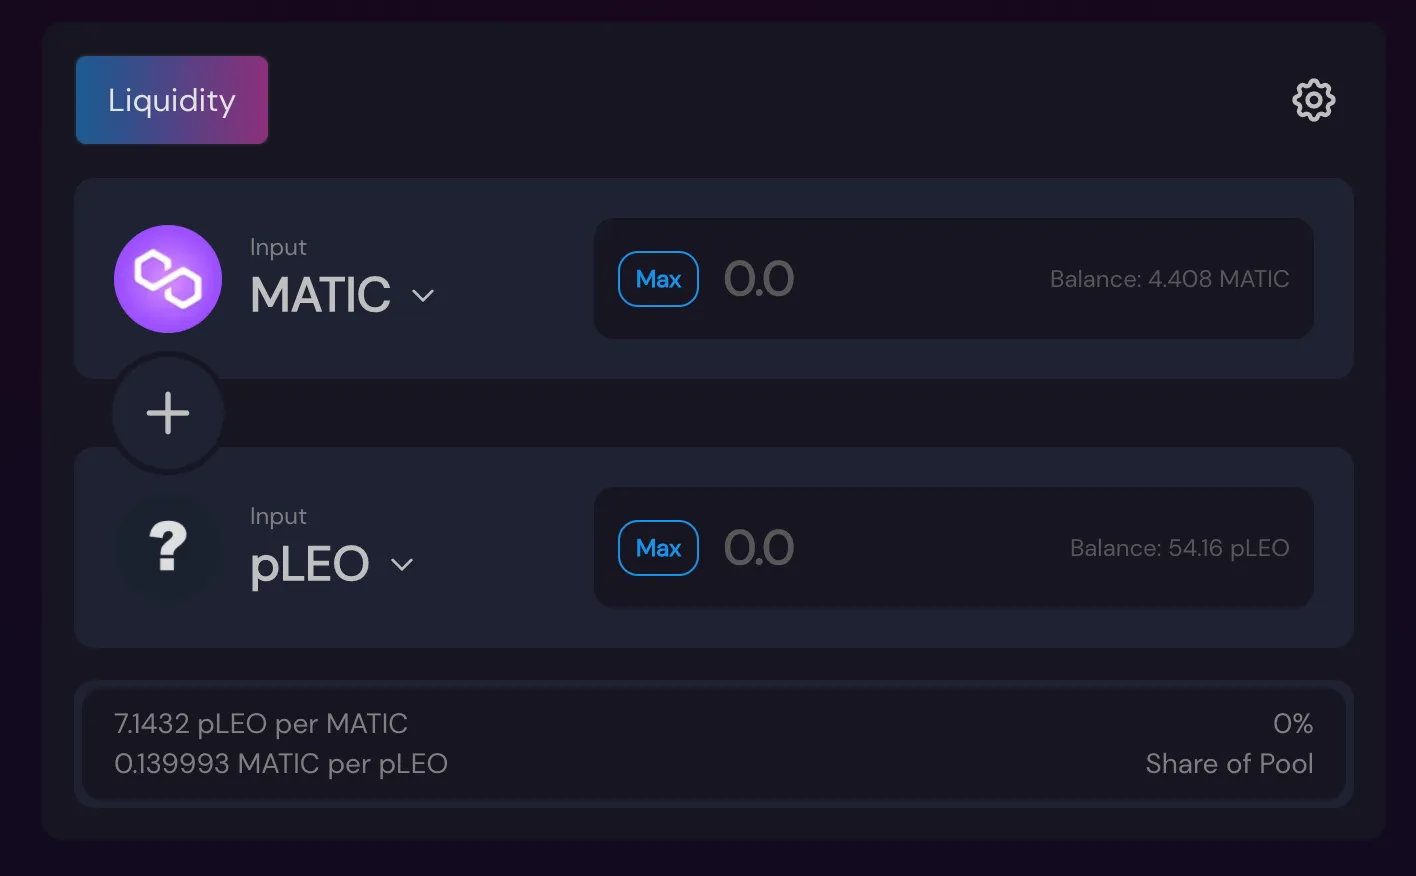Click the 7.1432 pLEO per MATIC rate

click(x=261, y=724)
